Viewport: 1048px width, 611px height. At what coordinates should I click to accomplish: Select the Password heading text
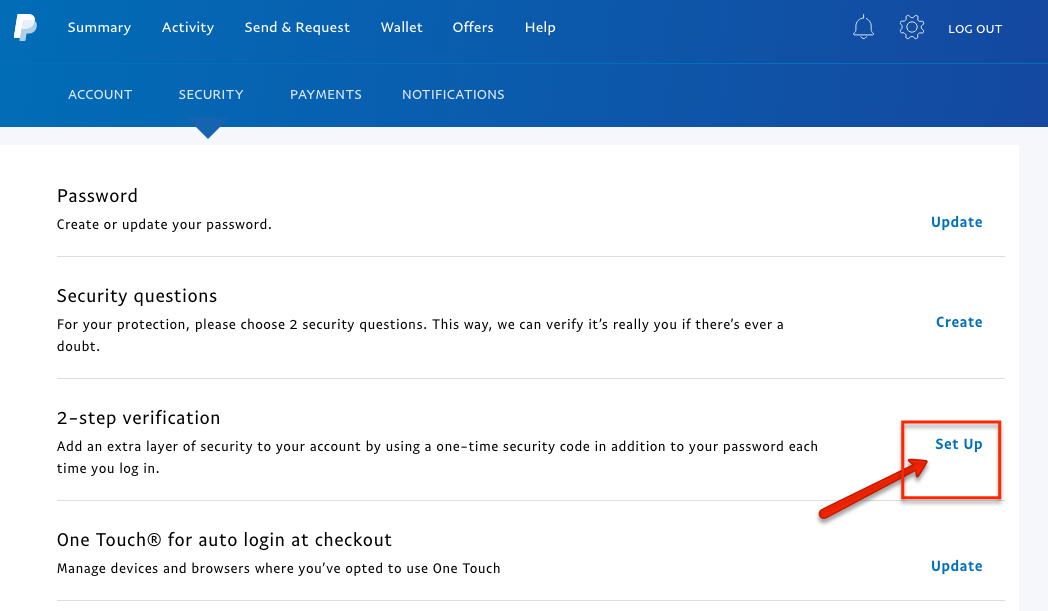98,196
